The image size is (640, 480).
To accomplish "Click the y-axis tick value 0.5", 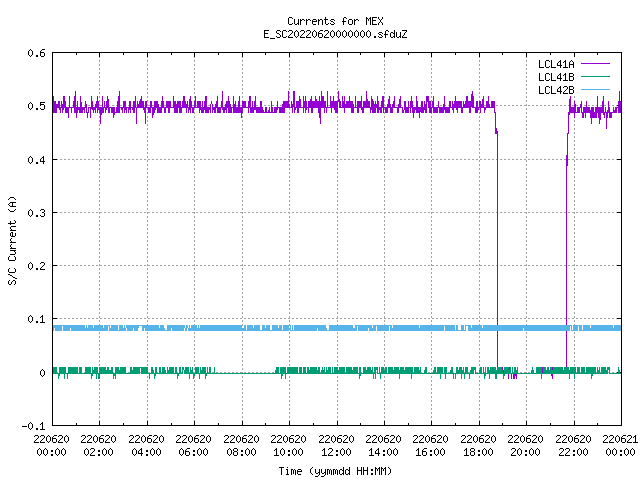I will [x=36, y=106].
